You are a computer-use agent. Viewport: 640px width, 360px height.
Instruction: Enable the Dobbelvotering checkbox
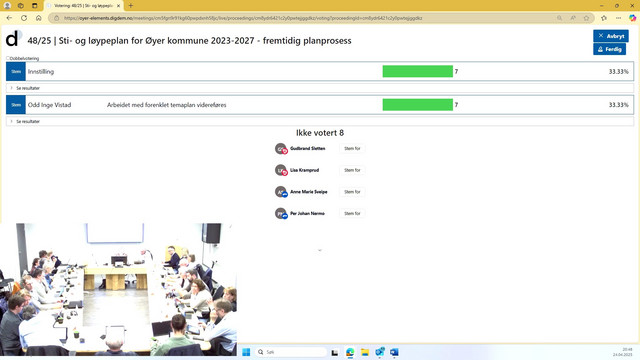(7, 58)
